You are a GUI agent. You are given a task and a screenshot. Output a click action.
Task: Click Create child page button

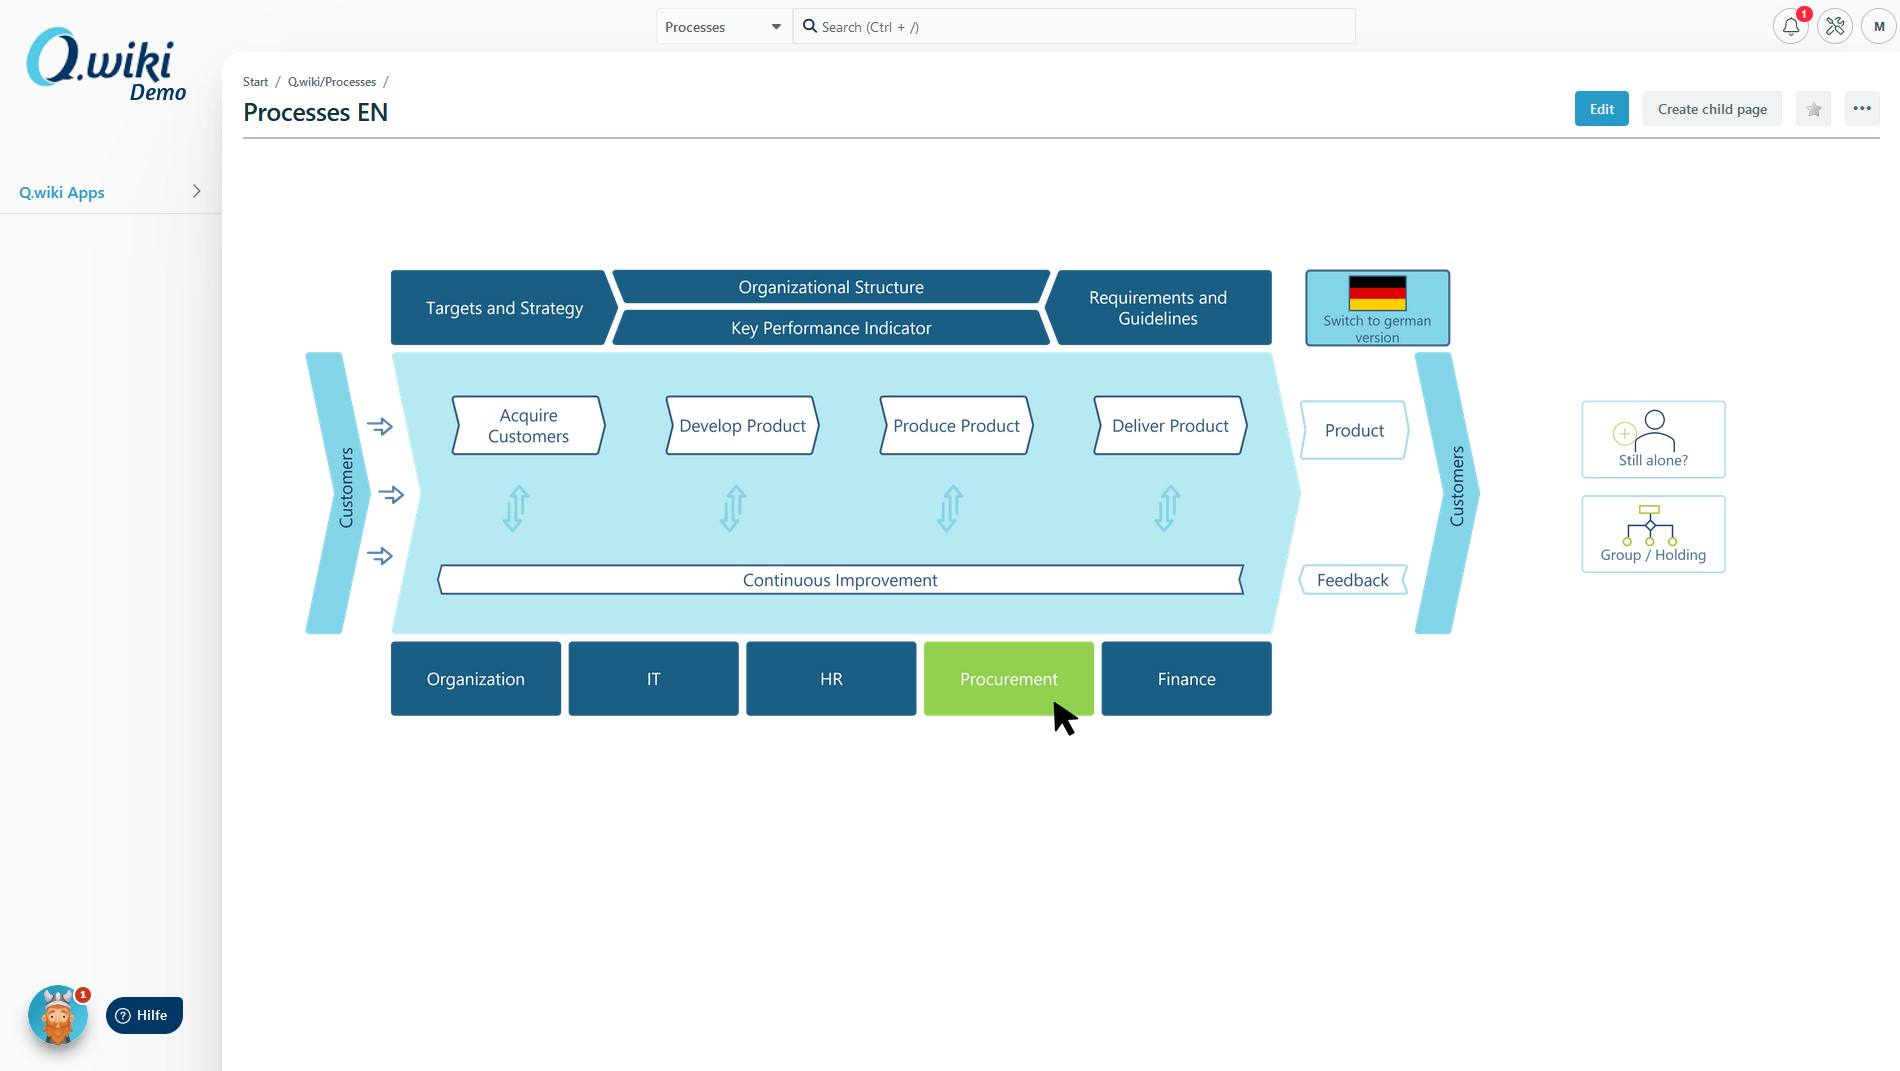[x=1711, y=109]
